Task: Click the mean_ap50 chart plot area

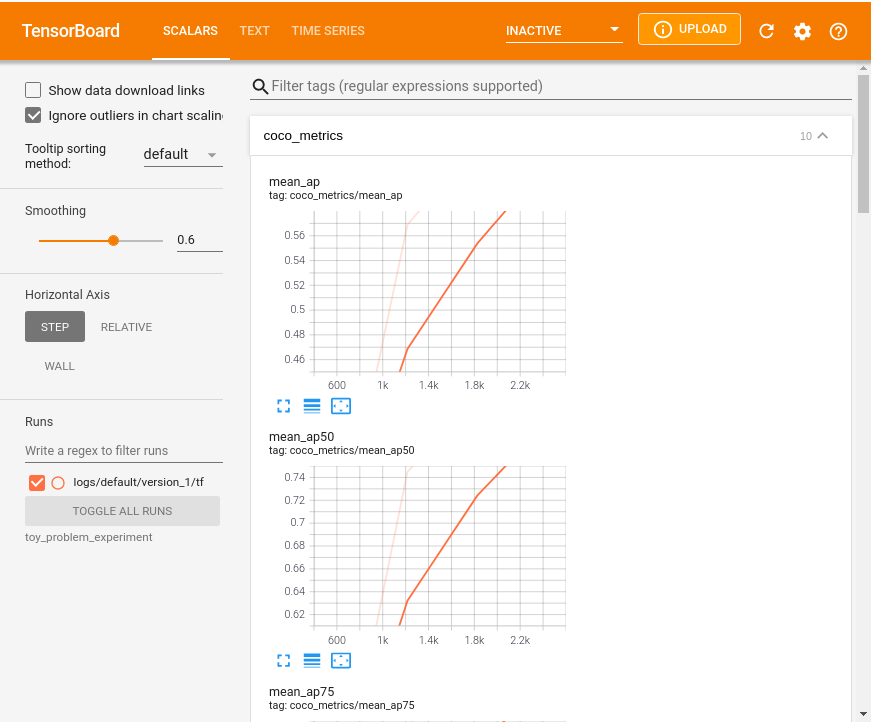Action: (x=439, y=546)
